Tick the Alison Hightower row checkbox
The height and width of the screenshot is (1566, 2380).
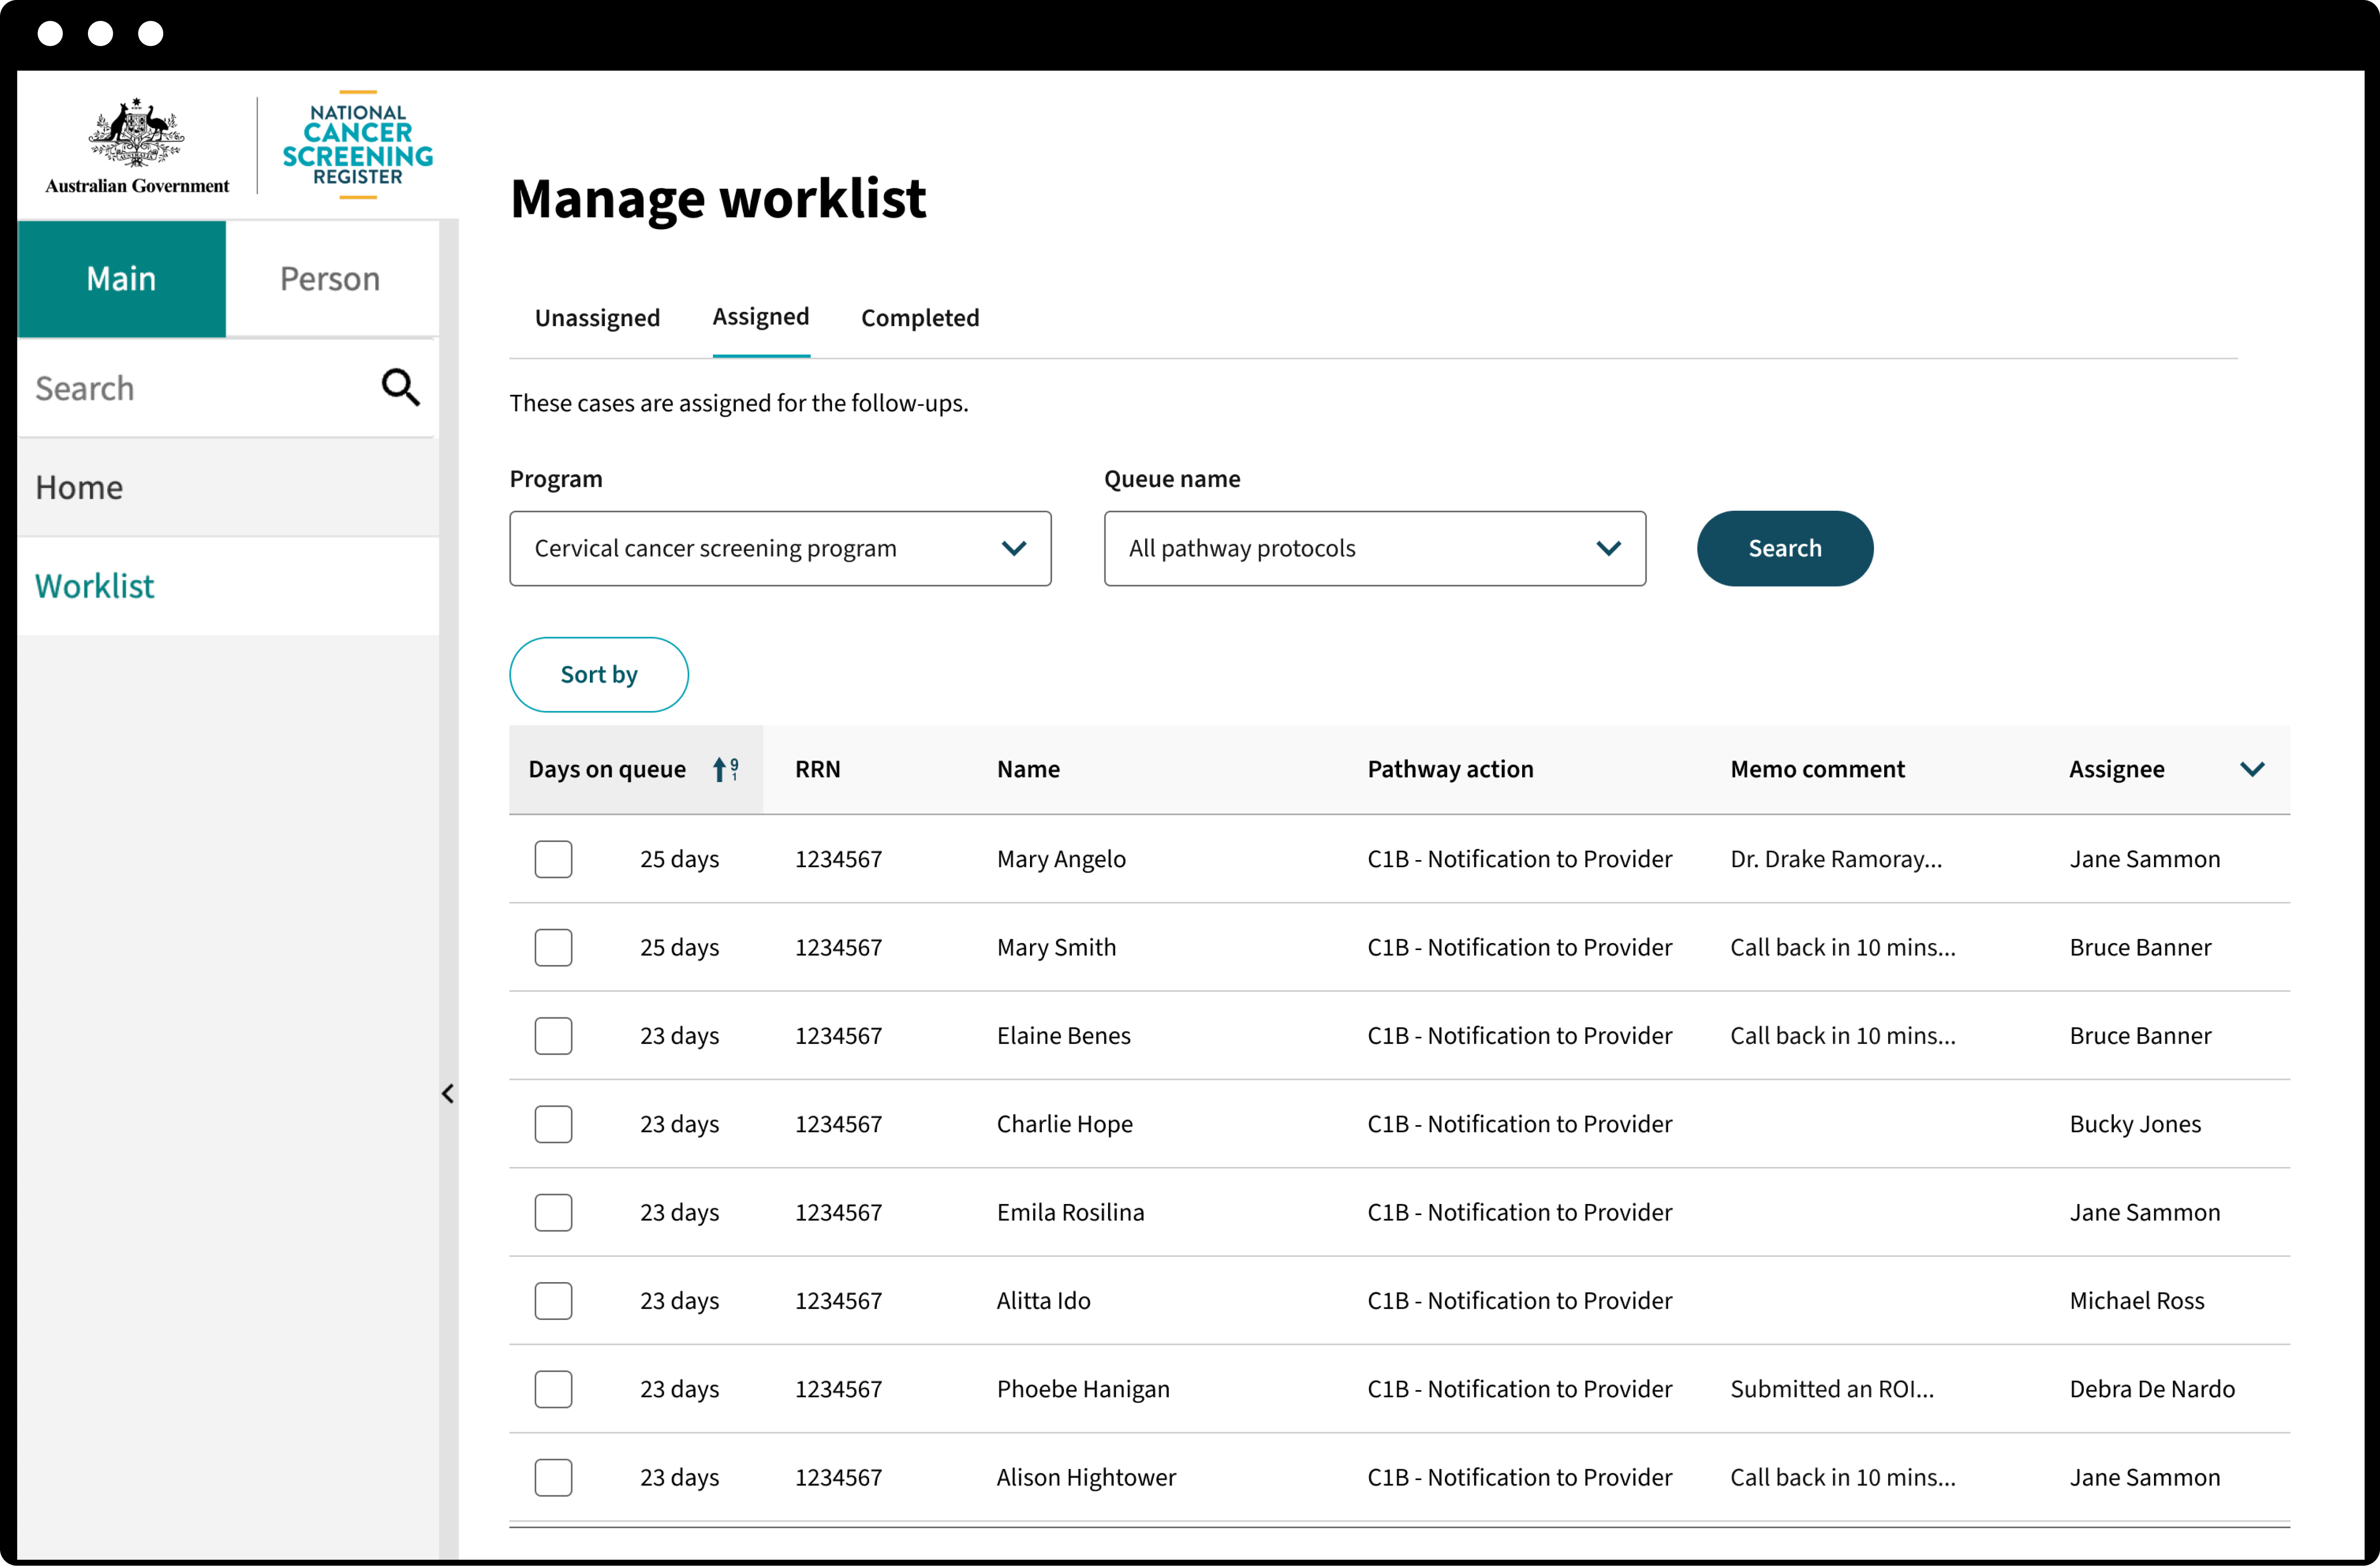tap(553, 1477)
